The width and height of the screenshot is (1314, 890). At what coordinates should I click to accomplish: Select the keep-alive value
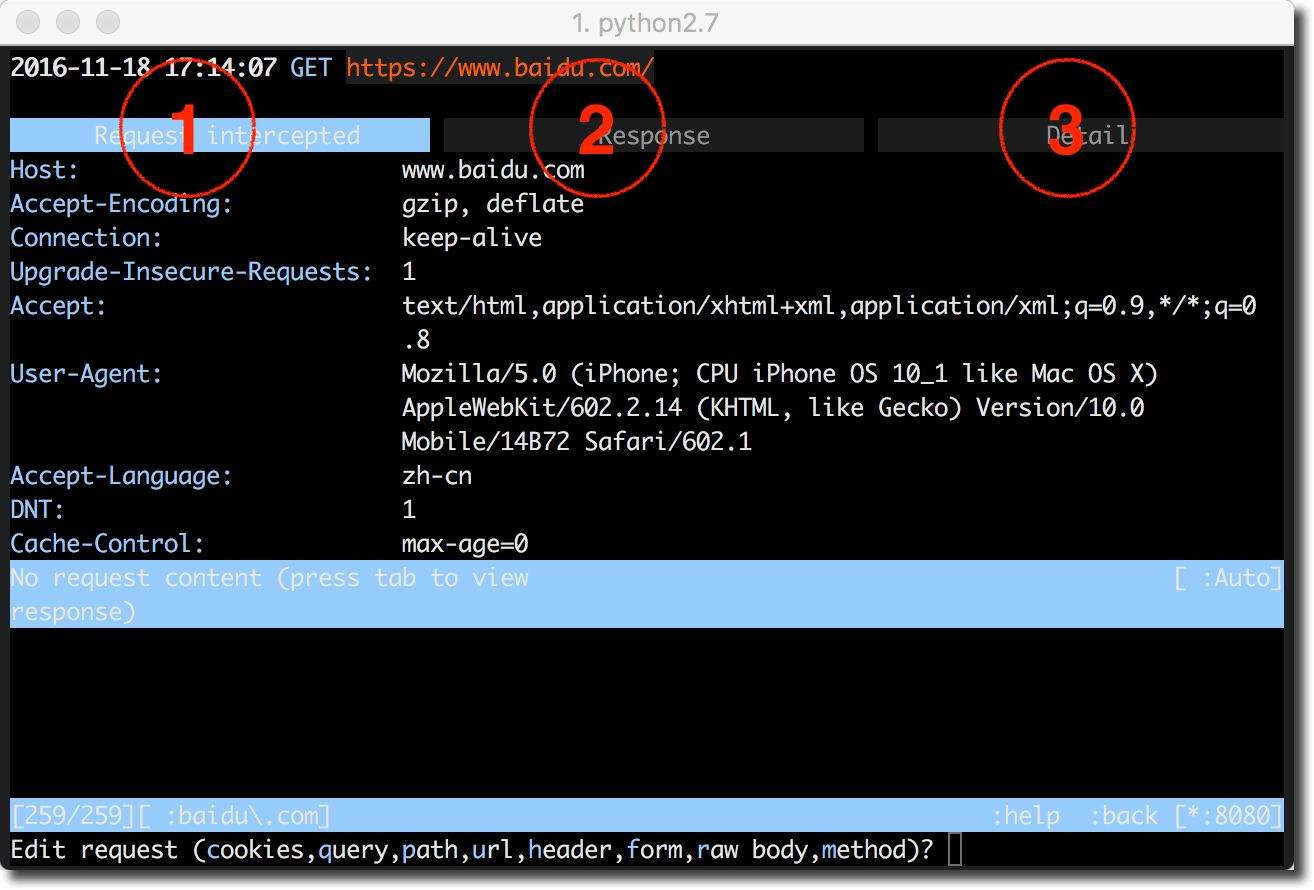(472, 238)
